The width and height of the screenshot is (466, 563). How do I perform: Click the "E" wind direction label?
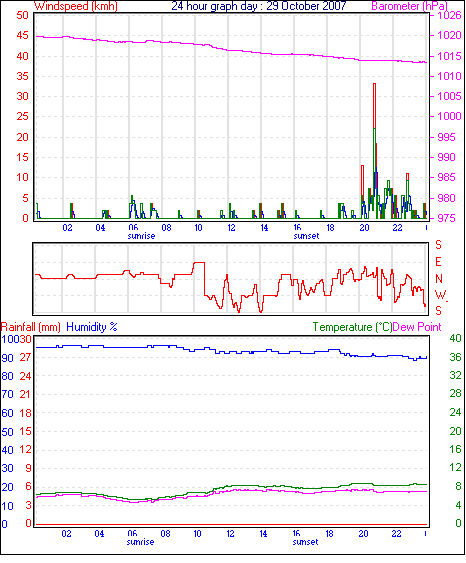[x=438, y=262]
